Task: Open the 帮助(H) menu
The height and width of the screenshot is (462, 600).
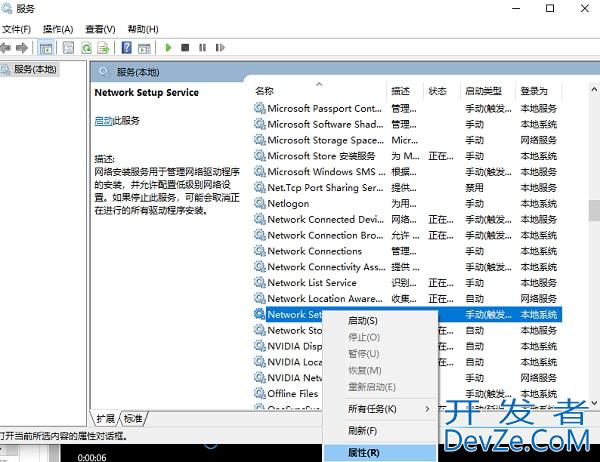Action: click(x=143, y=29)
